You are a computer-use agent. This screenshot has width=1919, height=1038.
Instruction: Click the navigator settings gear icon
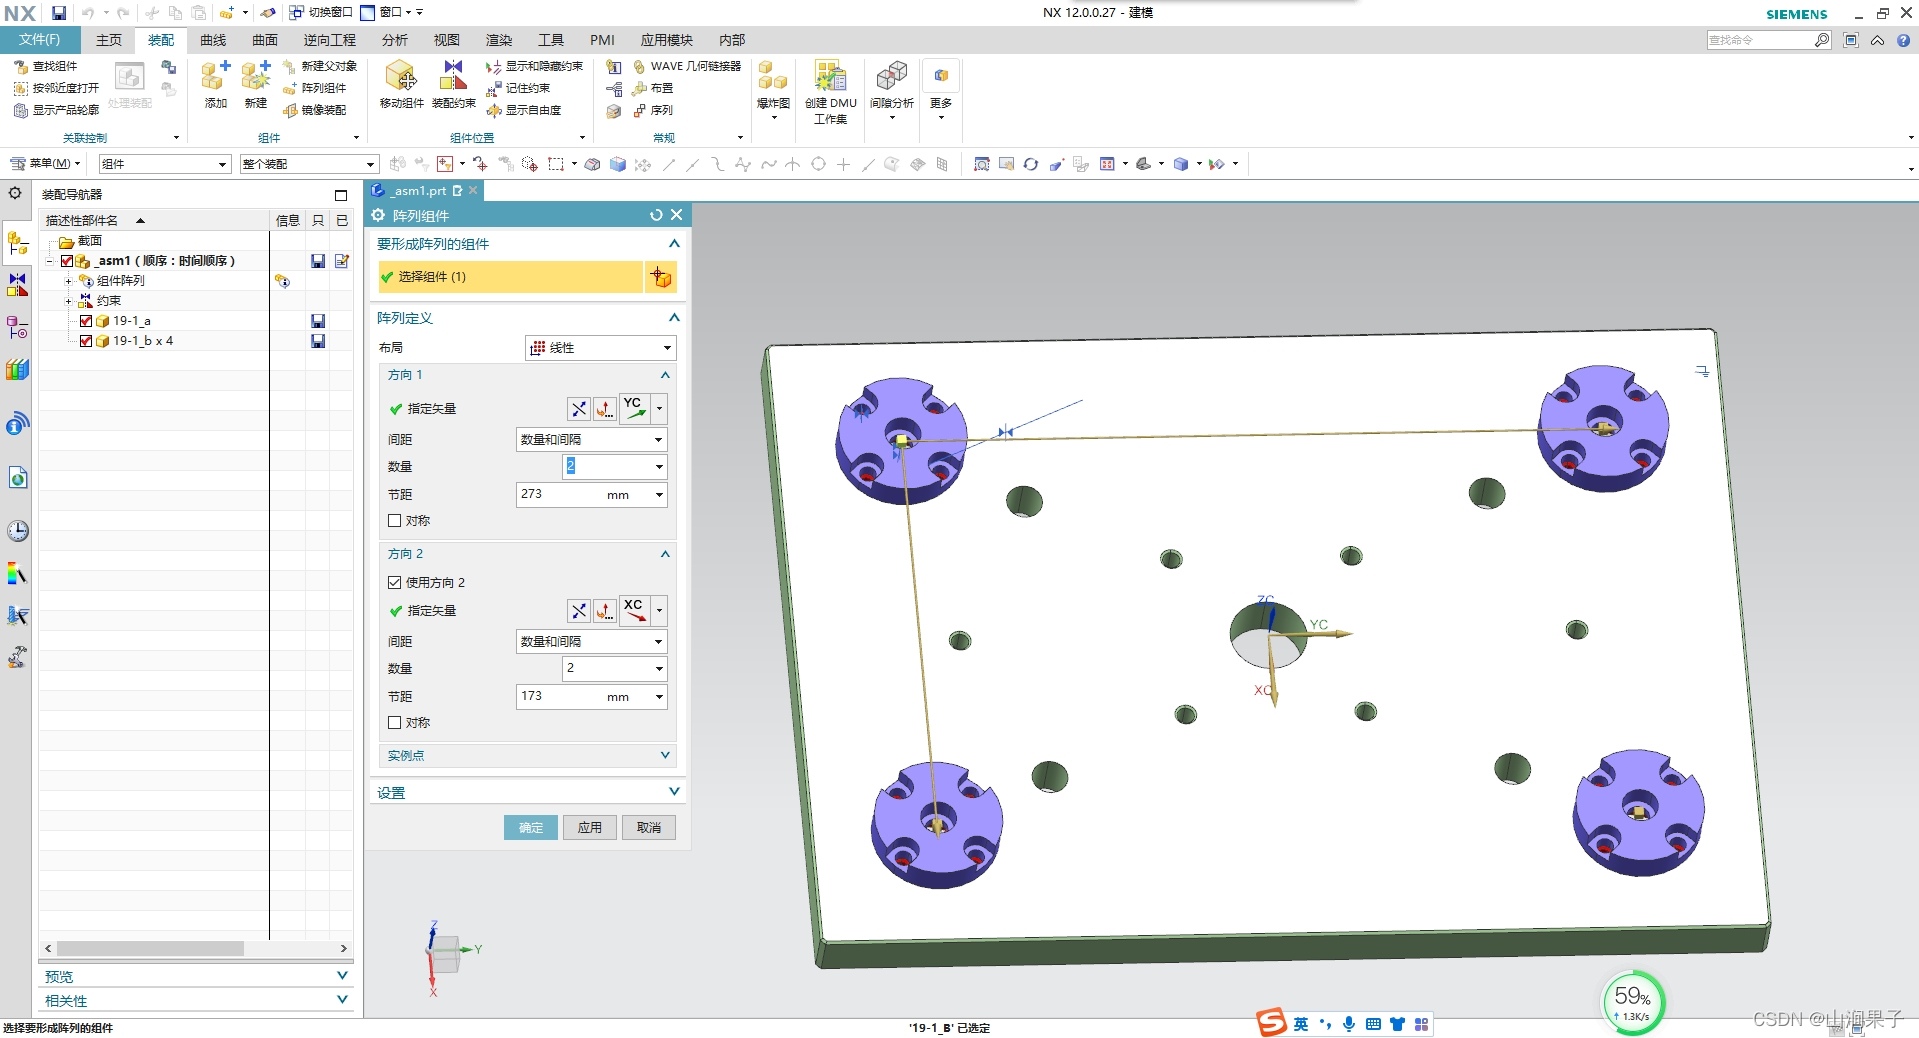[15, 193]
